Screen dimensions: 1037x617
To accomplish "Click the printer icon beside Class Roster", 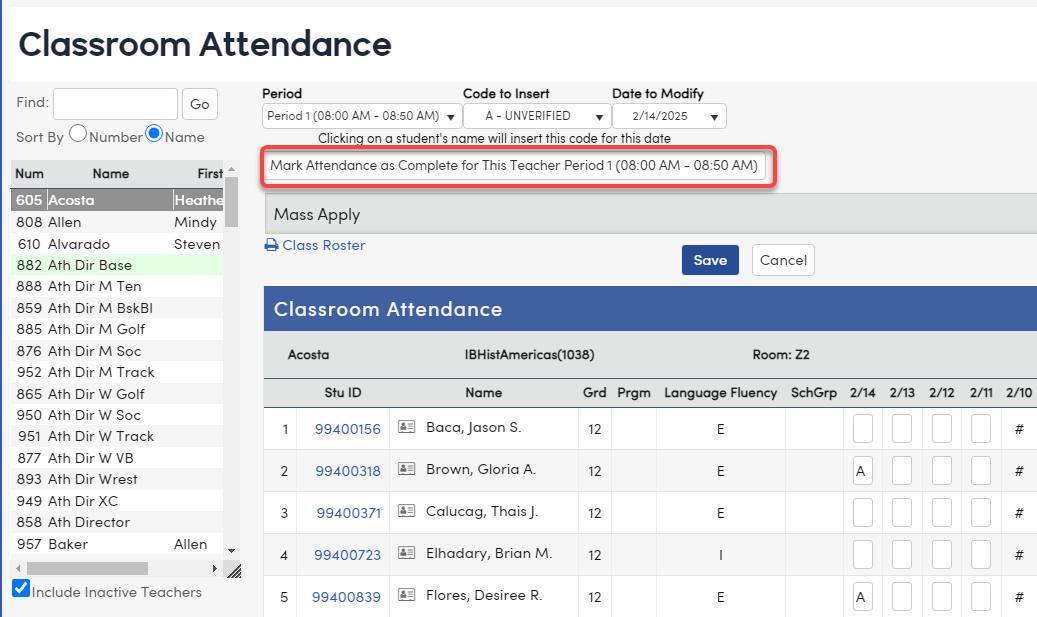I will (x=271, y=245).
